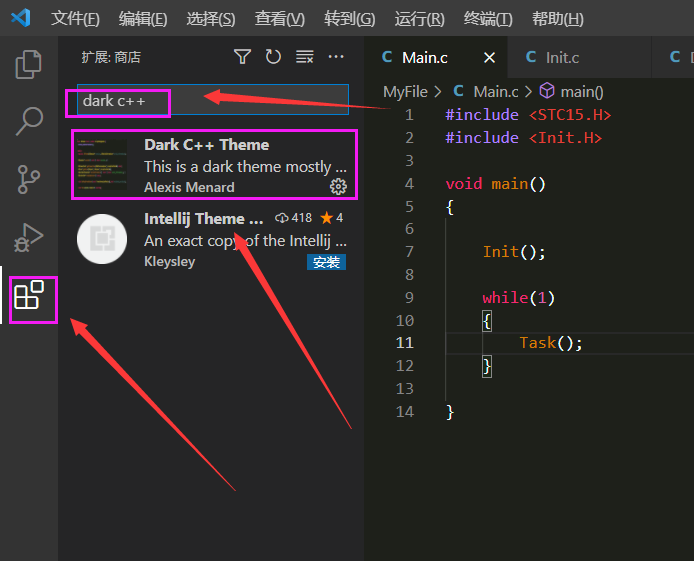Viewport: 694px width, 561px height.
Task: Open extensions panel more actions menu
Action: [x=336, y=57]
